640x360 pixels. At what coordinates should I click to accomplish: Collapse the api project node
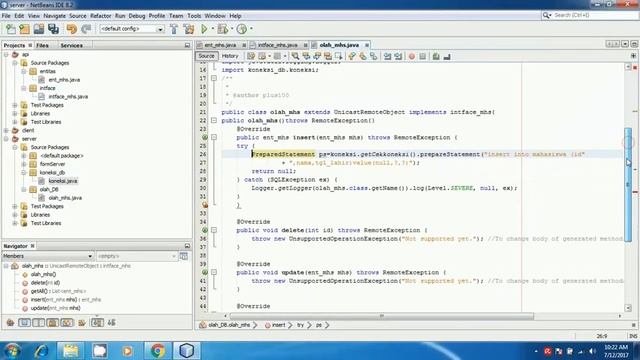pyautogui.click(x=6, y=54)
